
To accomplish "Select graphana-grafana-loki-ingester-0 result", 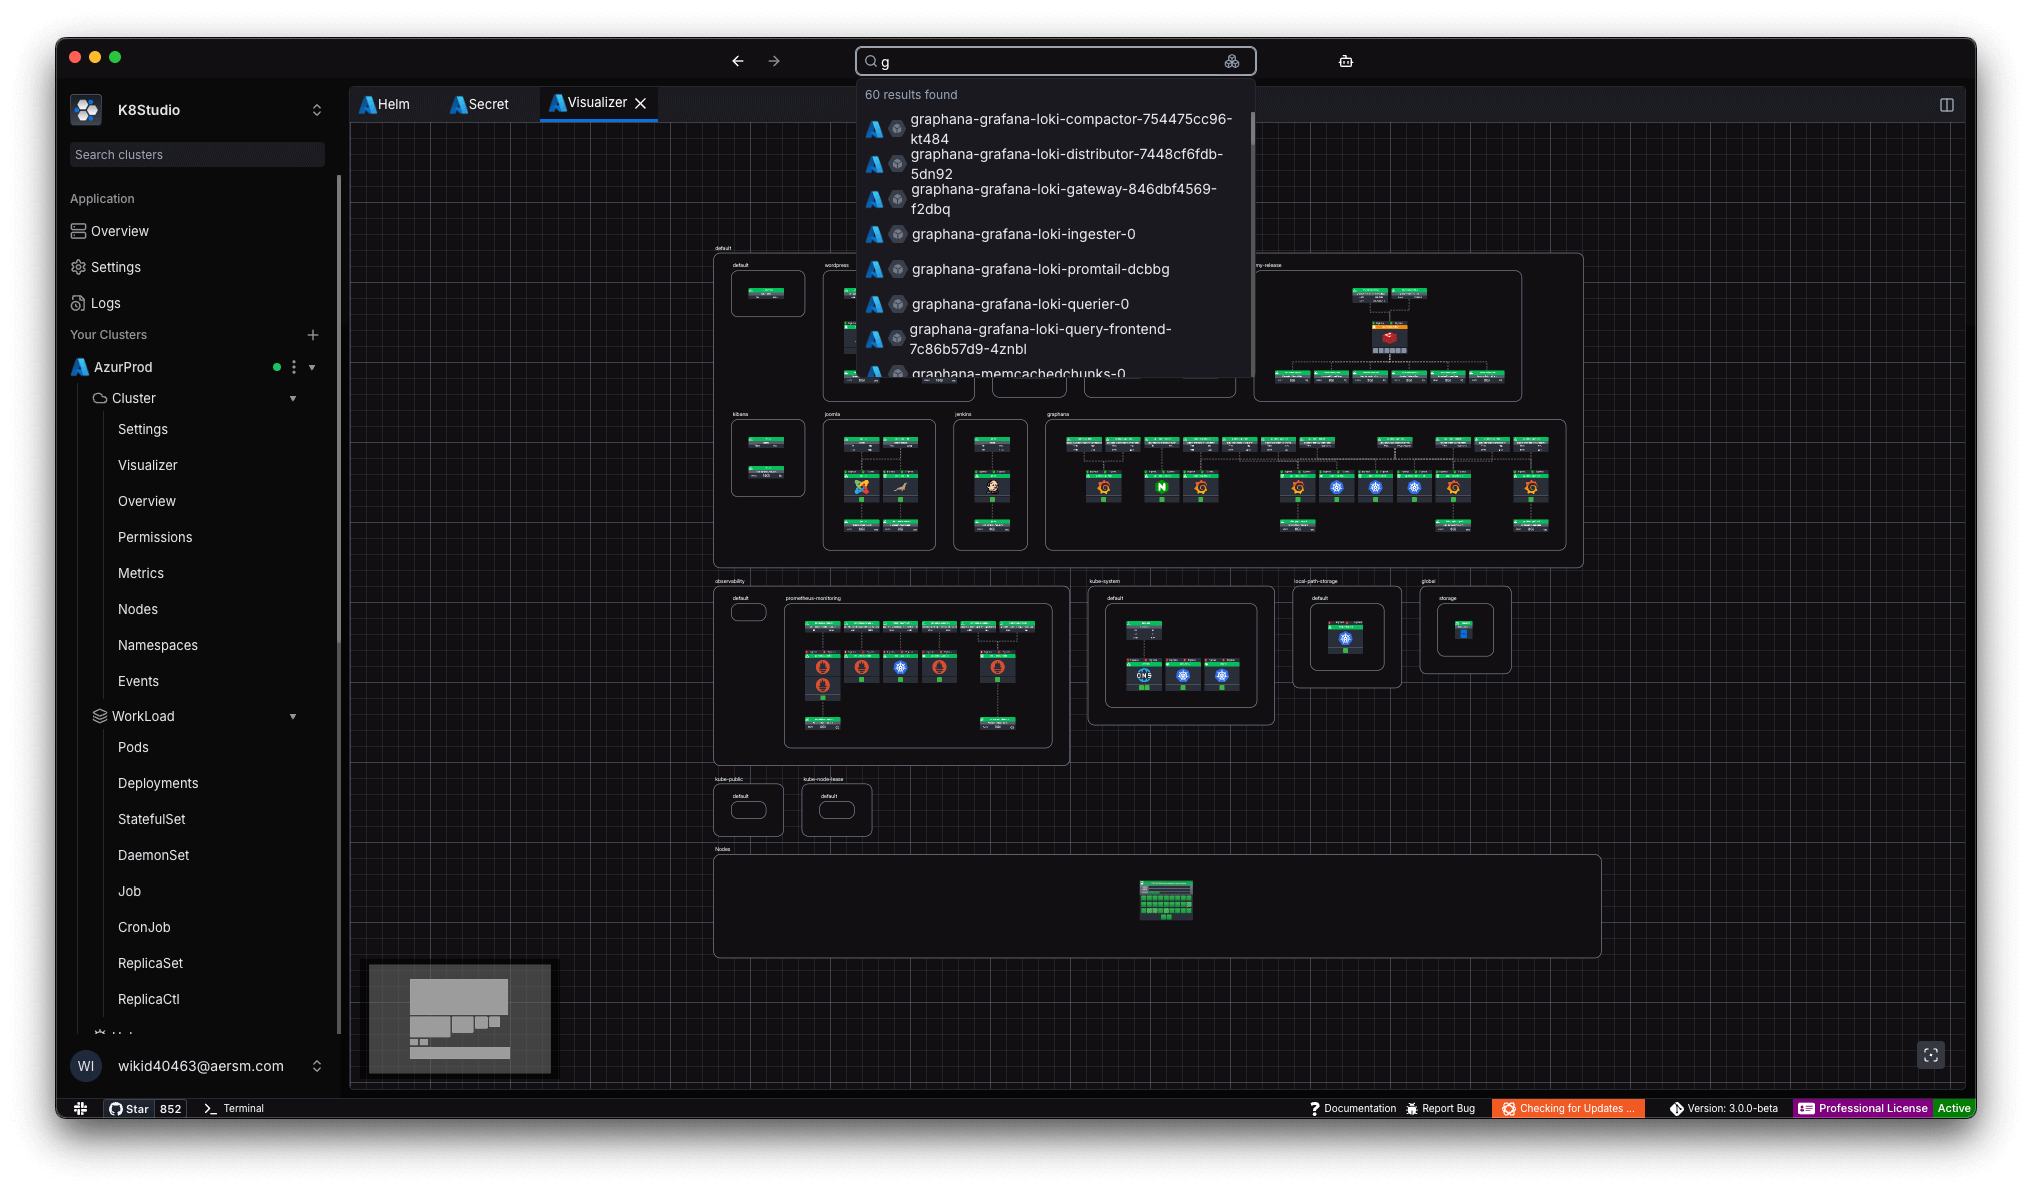I will point(1055,234).
